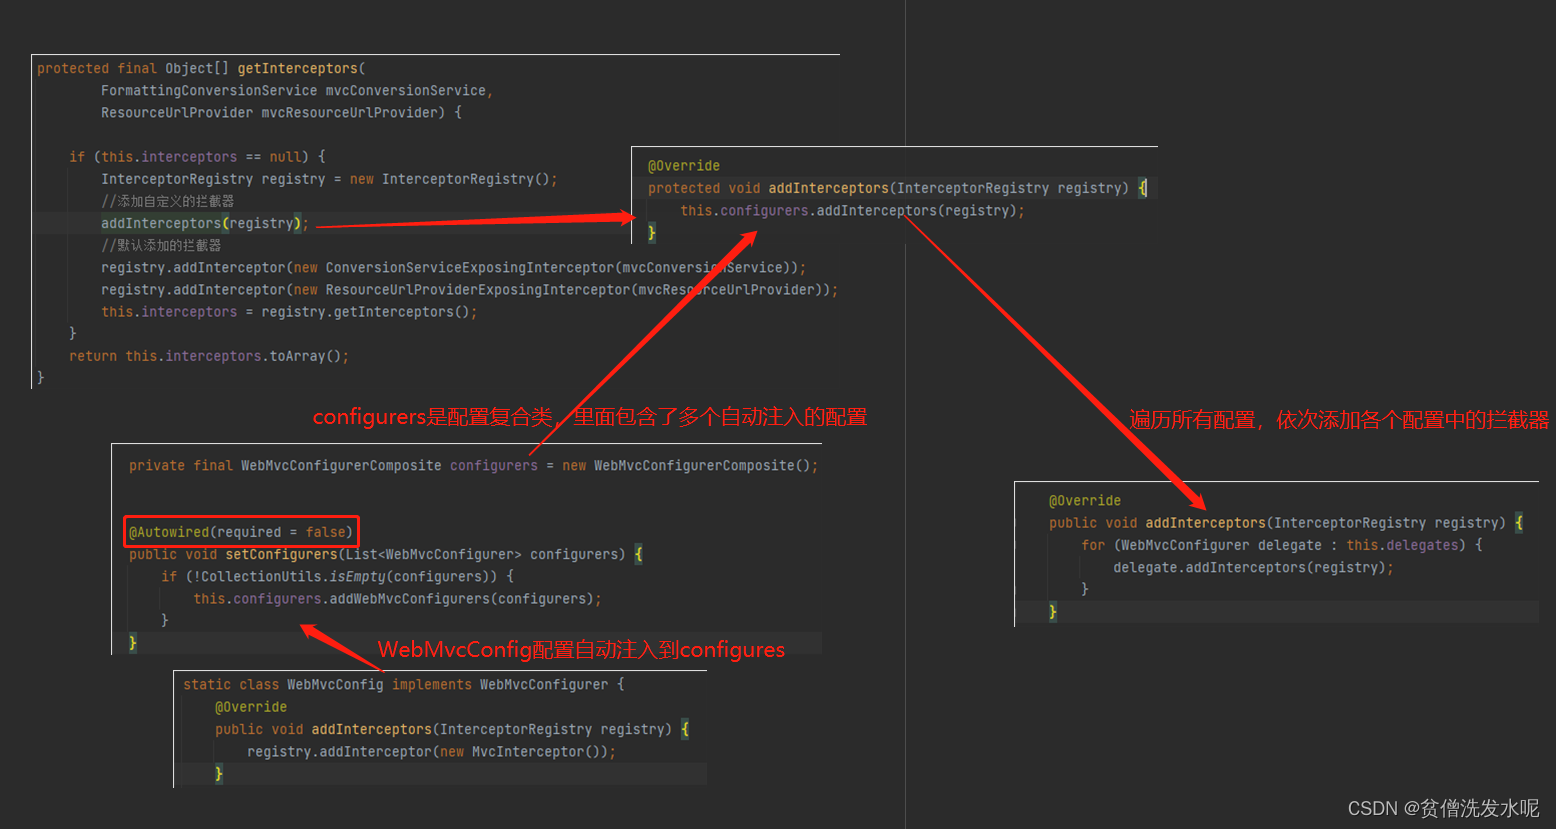Click the highlighted 'addInterceptors(registry);' call
This screenshot has height=829, width=1556.
205,223
